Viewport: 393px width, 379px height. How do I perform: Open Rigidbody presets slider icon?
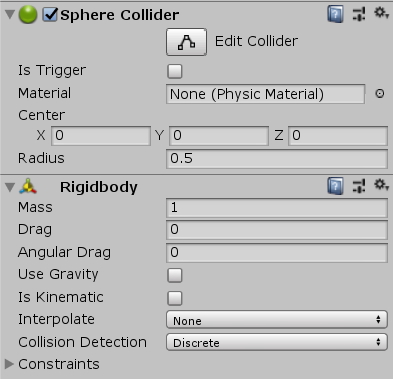[x=359, y=186]
